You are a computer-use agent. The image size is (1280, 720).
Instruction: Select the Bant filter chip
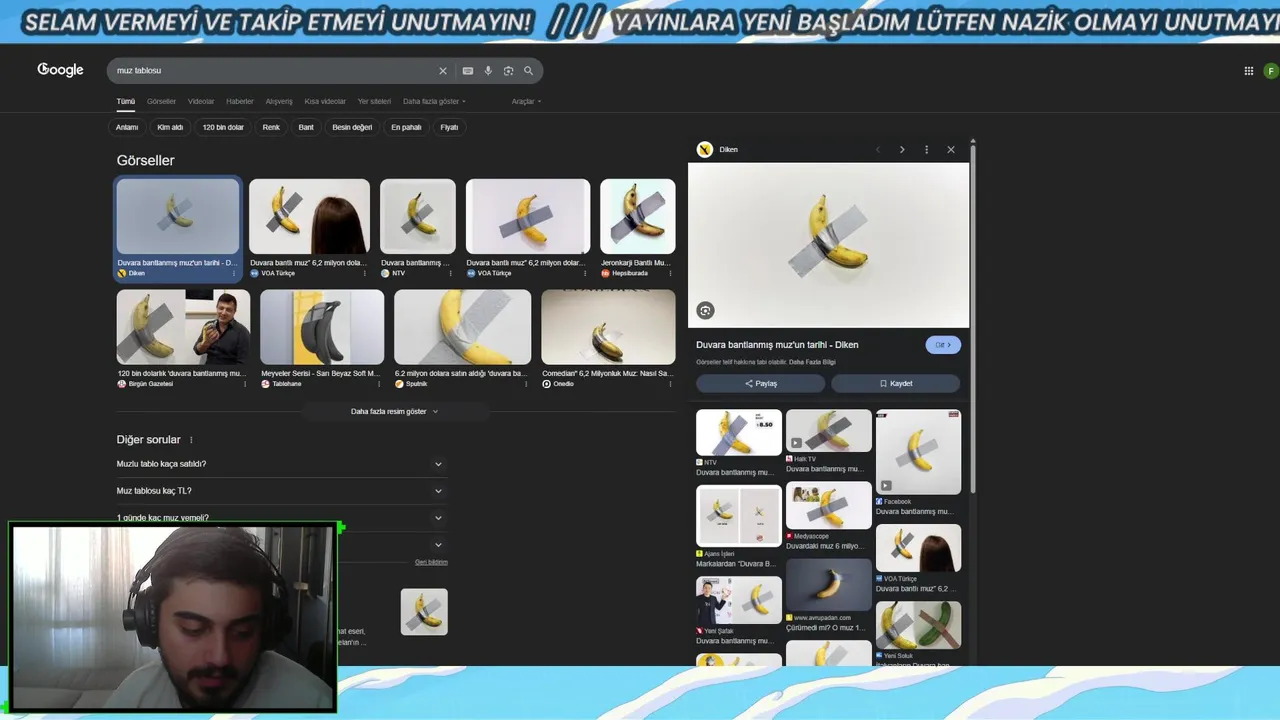tap(306, 127)
